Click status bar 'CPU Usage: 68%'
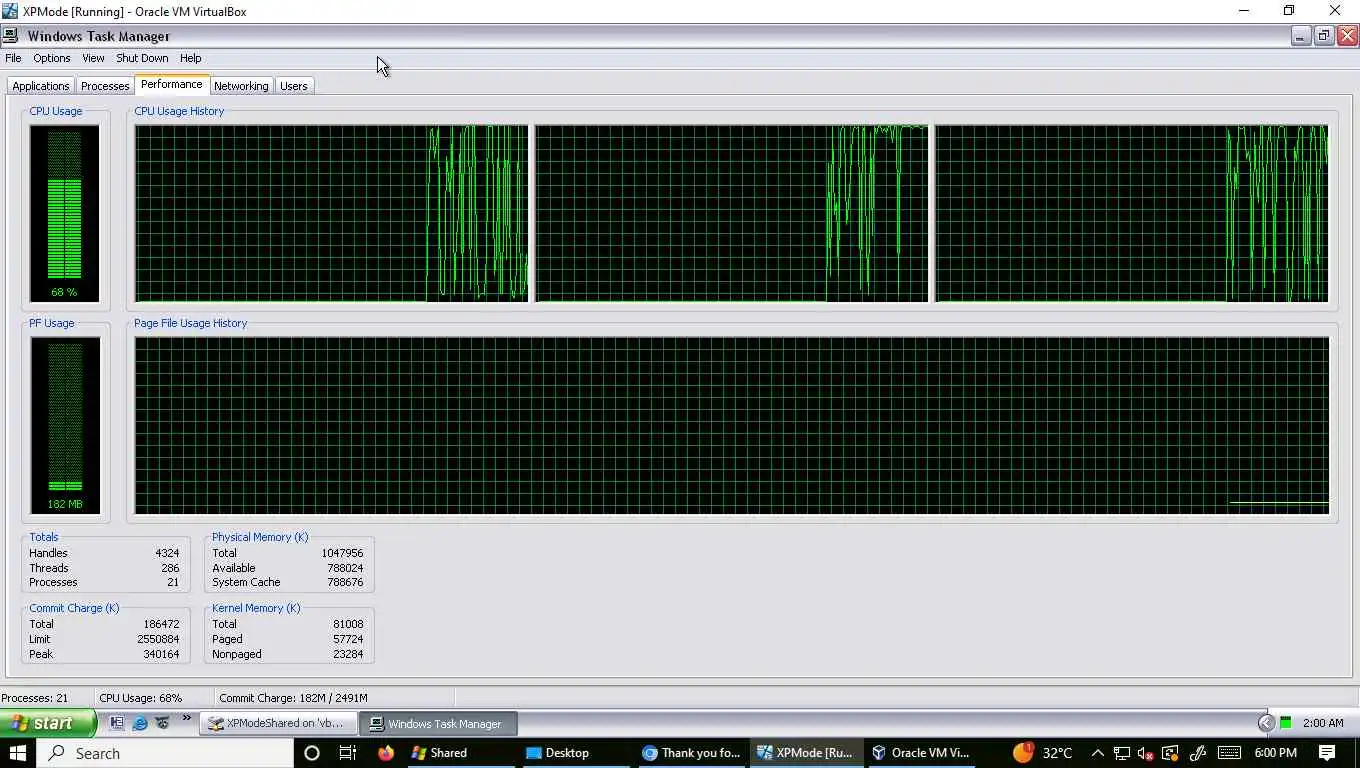1360x768 pixels. click(141, 698)
